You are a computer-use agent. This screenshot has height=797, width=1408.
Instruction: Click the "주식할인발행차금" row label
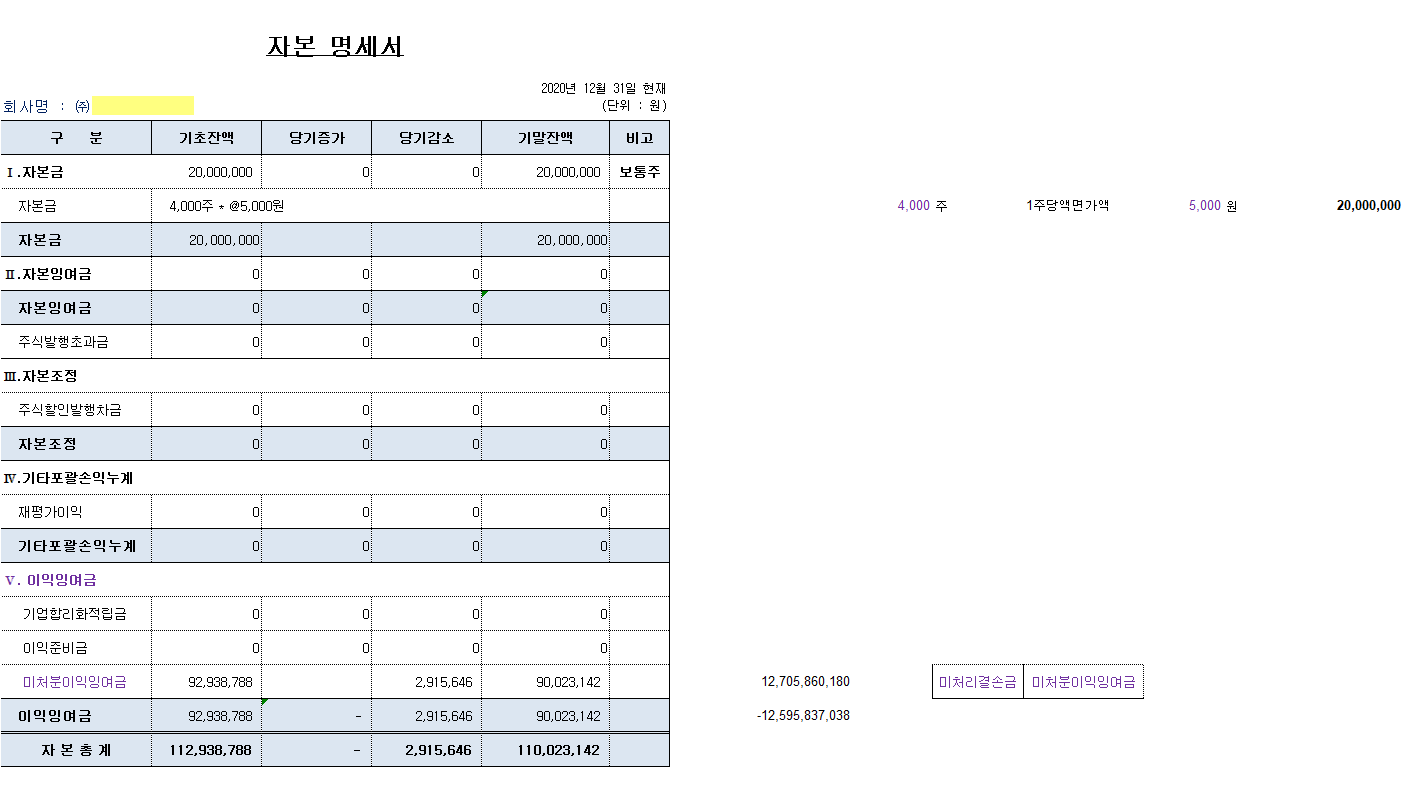[70, 410]
